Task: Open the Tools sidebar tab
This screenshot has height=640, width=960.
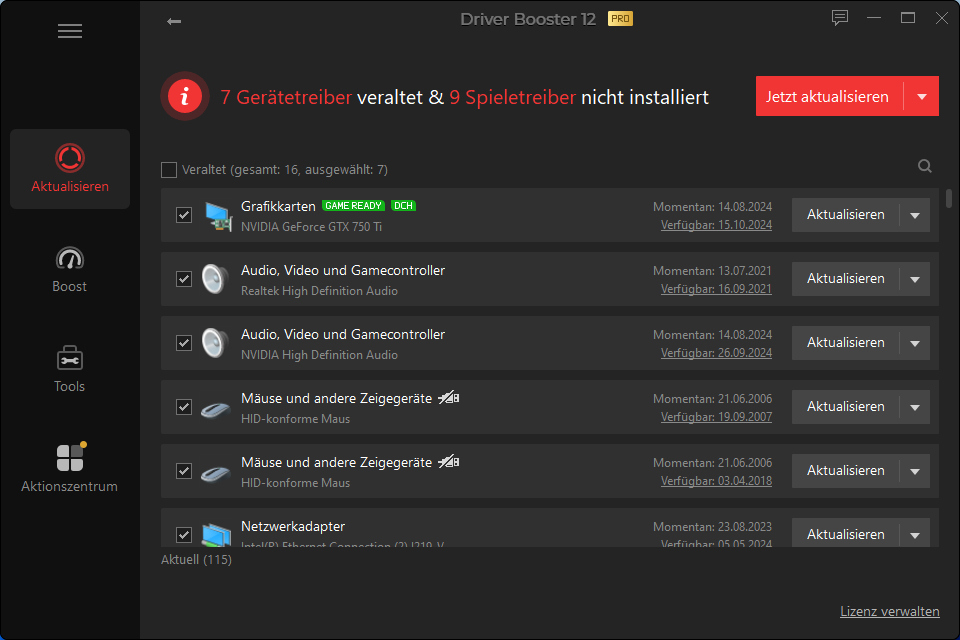Action: [x=70, y=369]
